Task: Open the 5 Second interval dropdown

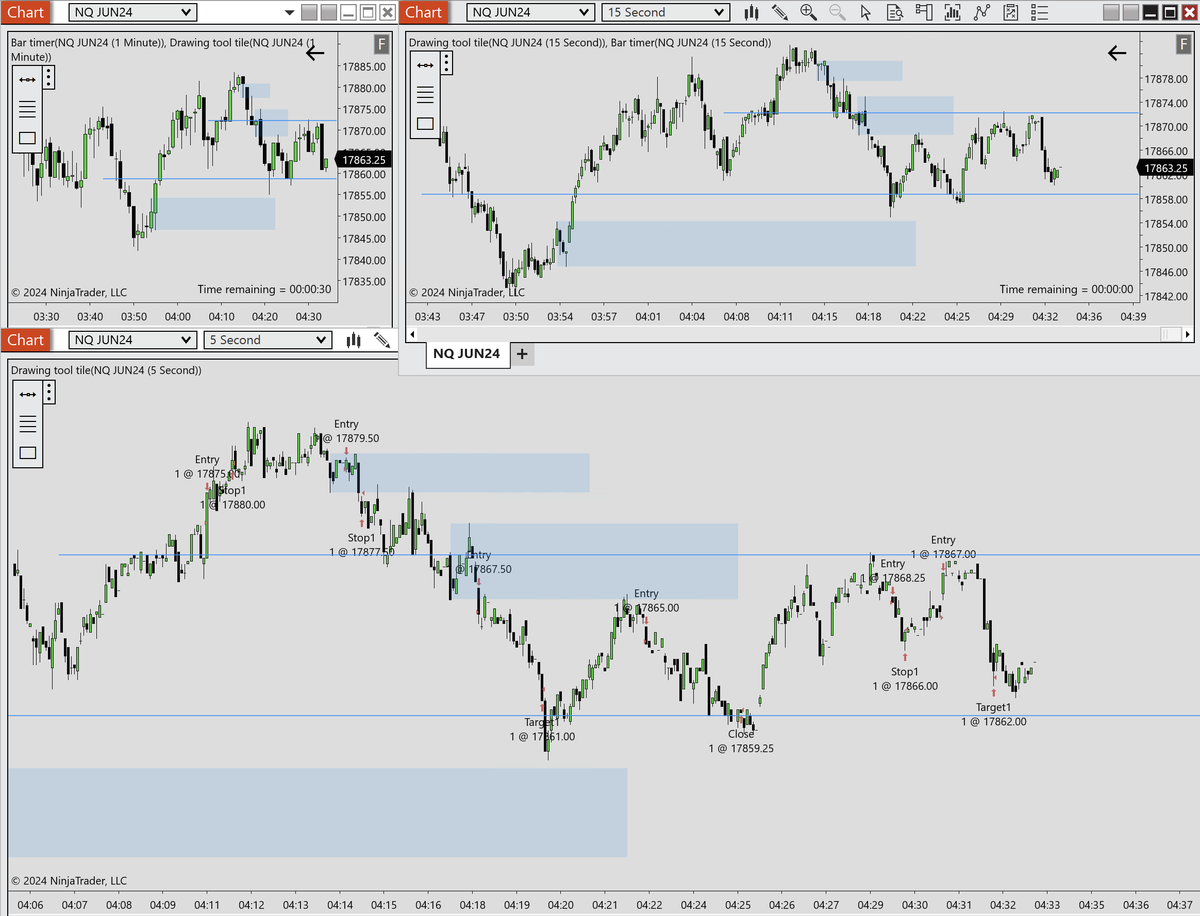Action: point(267,340)
